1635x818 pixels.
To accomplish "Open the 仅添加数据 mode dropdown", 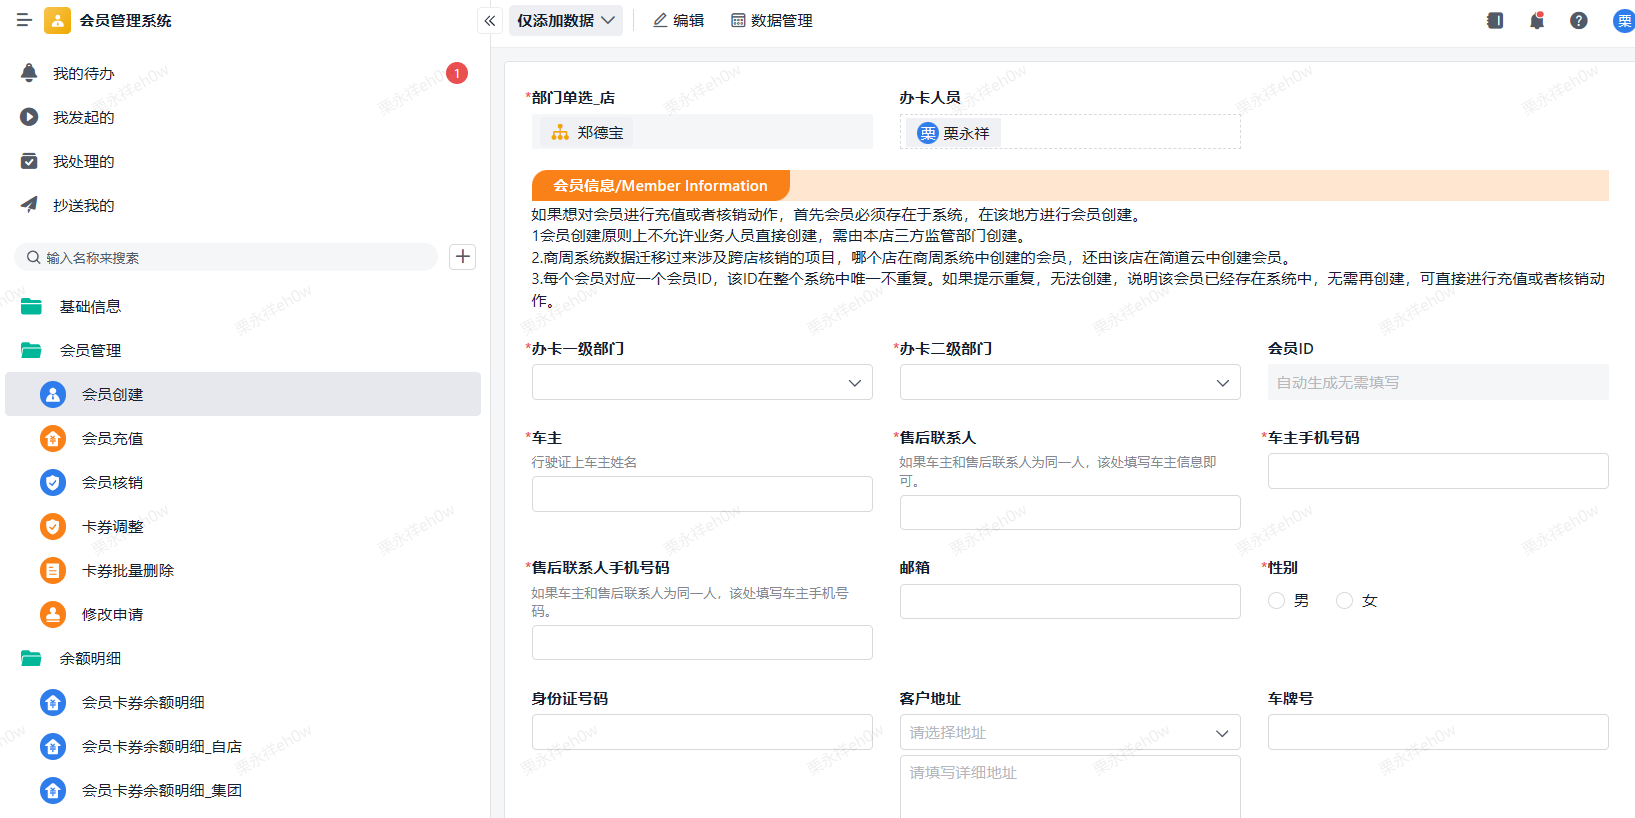I will (566, 20).
